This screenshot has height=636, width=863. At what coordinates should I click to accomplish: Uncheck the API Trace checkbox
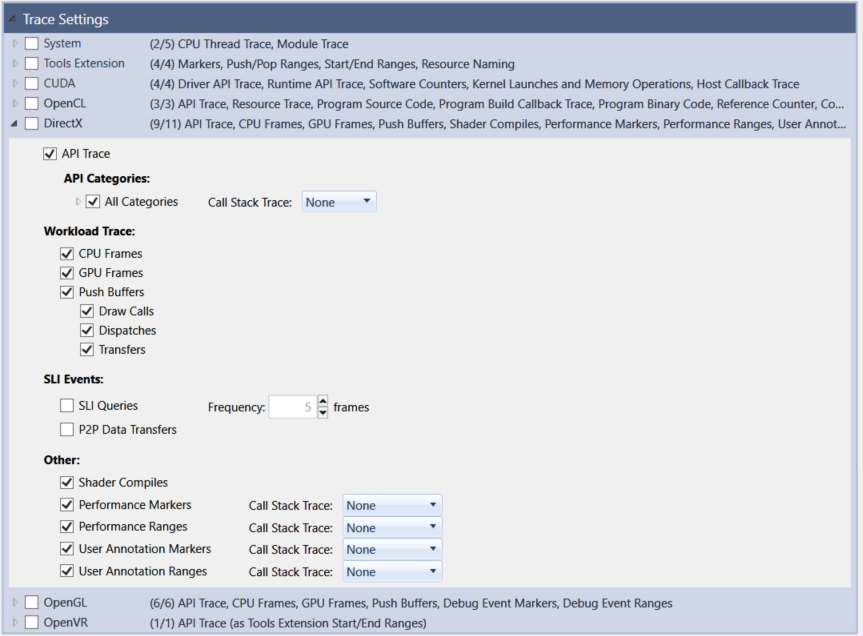pyautogui.click(x=50, y=153)
